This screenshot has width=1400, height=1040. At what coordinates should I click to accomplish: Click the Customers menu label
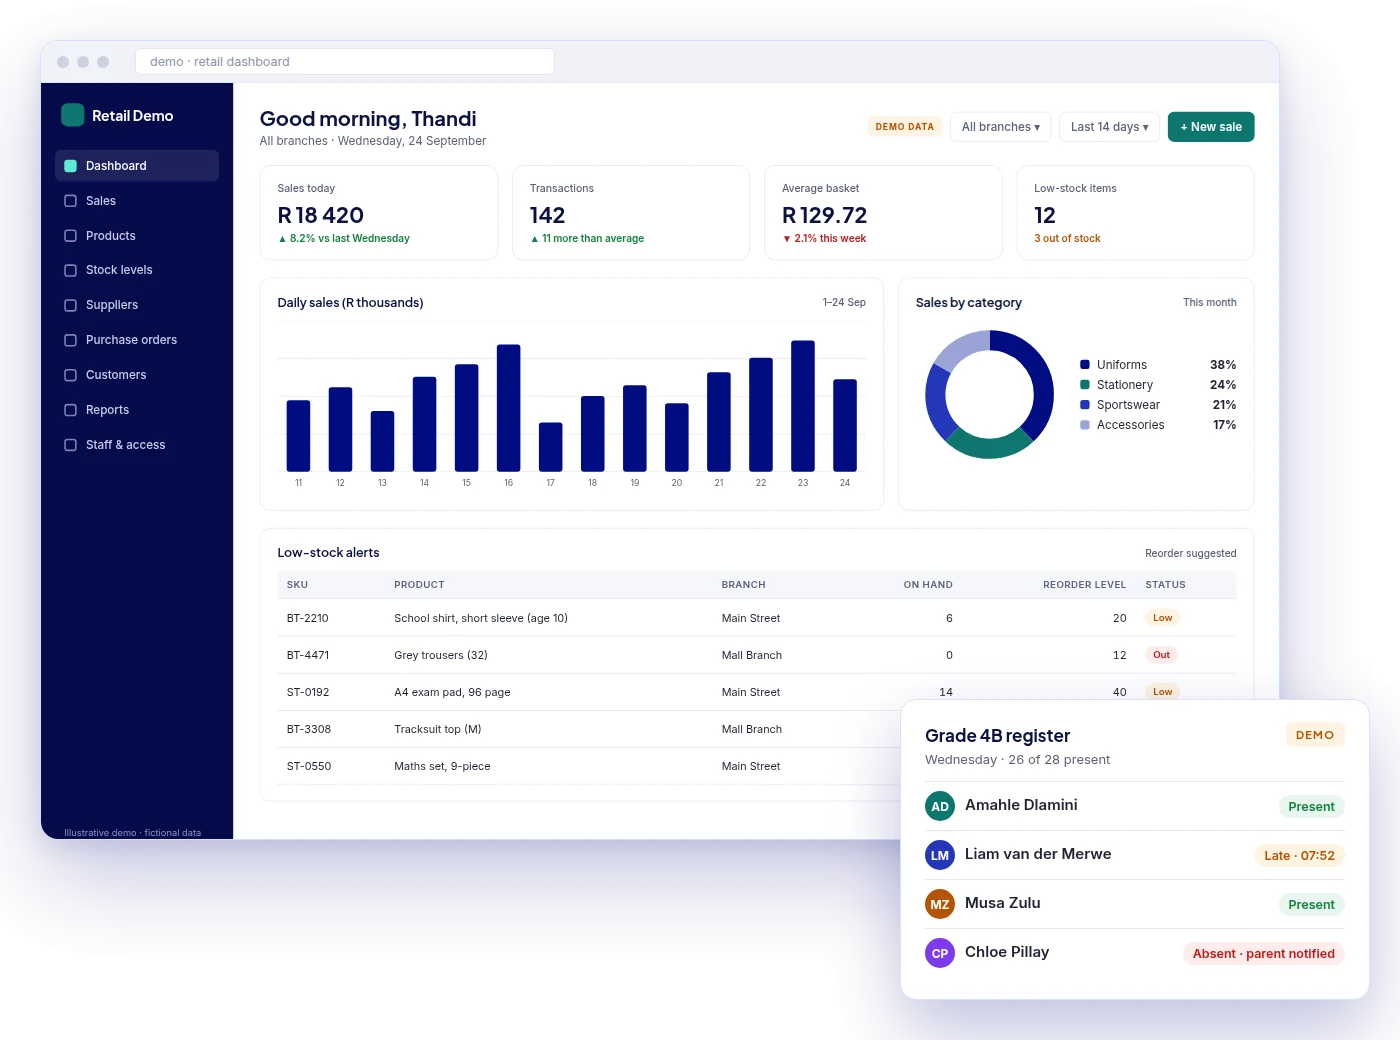[x=116, y=375]
